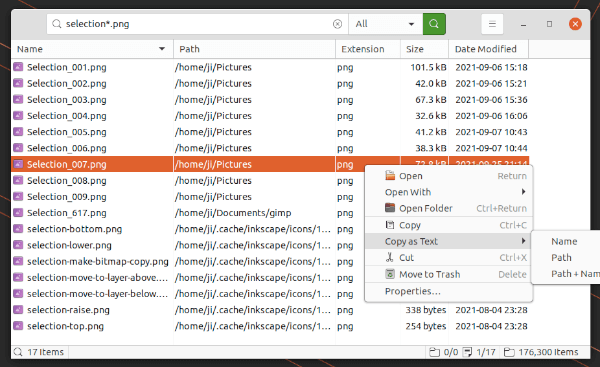Expand the Open With submenu arrow
The height and width of the screenshot is (367, 600).
click(523, 192)
